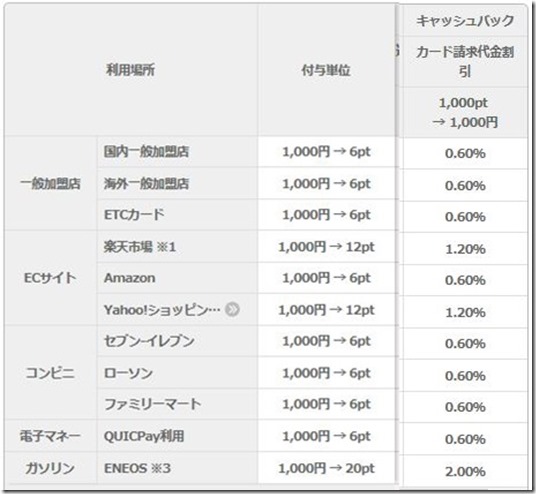Select the ガソリン category cell
536x494 pixels.
[x=50, y=468]
